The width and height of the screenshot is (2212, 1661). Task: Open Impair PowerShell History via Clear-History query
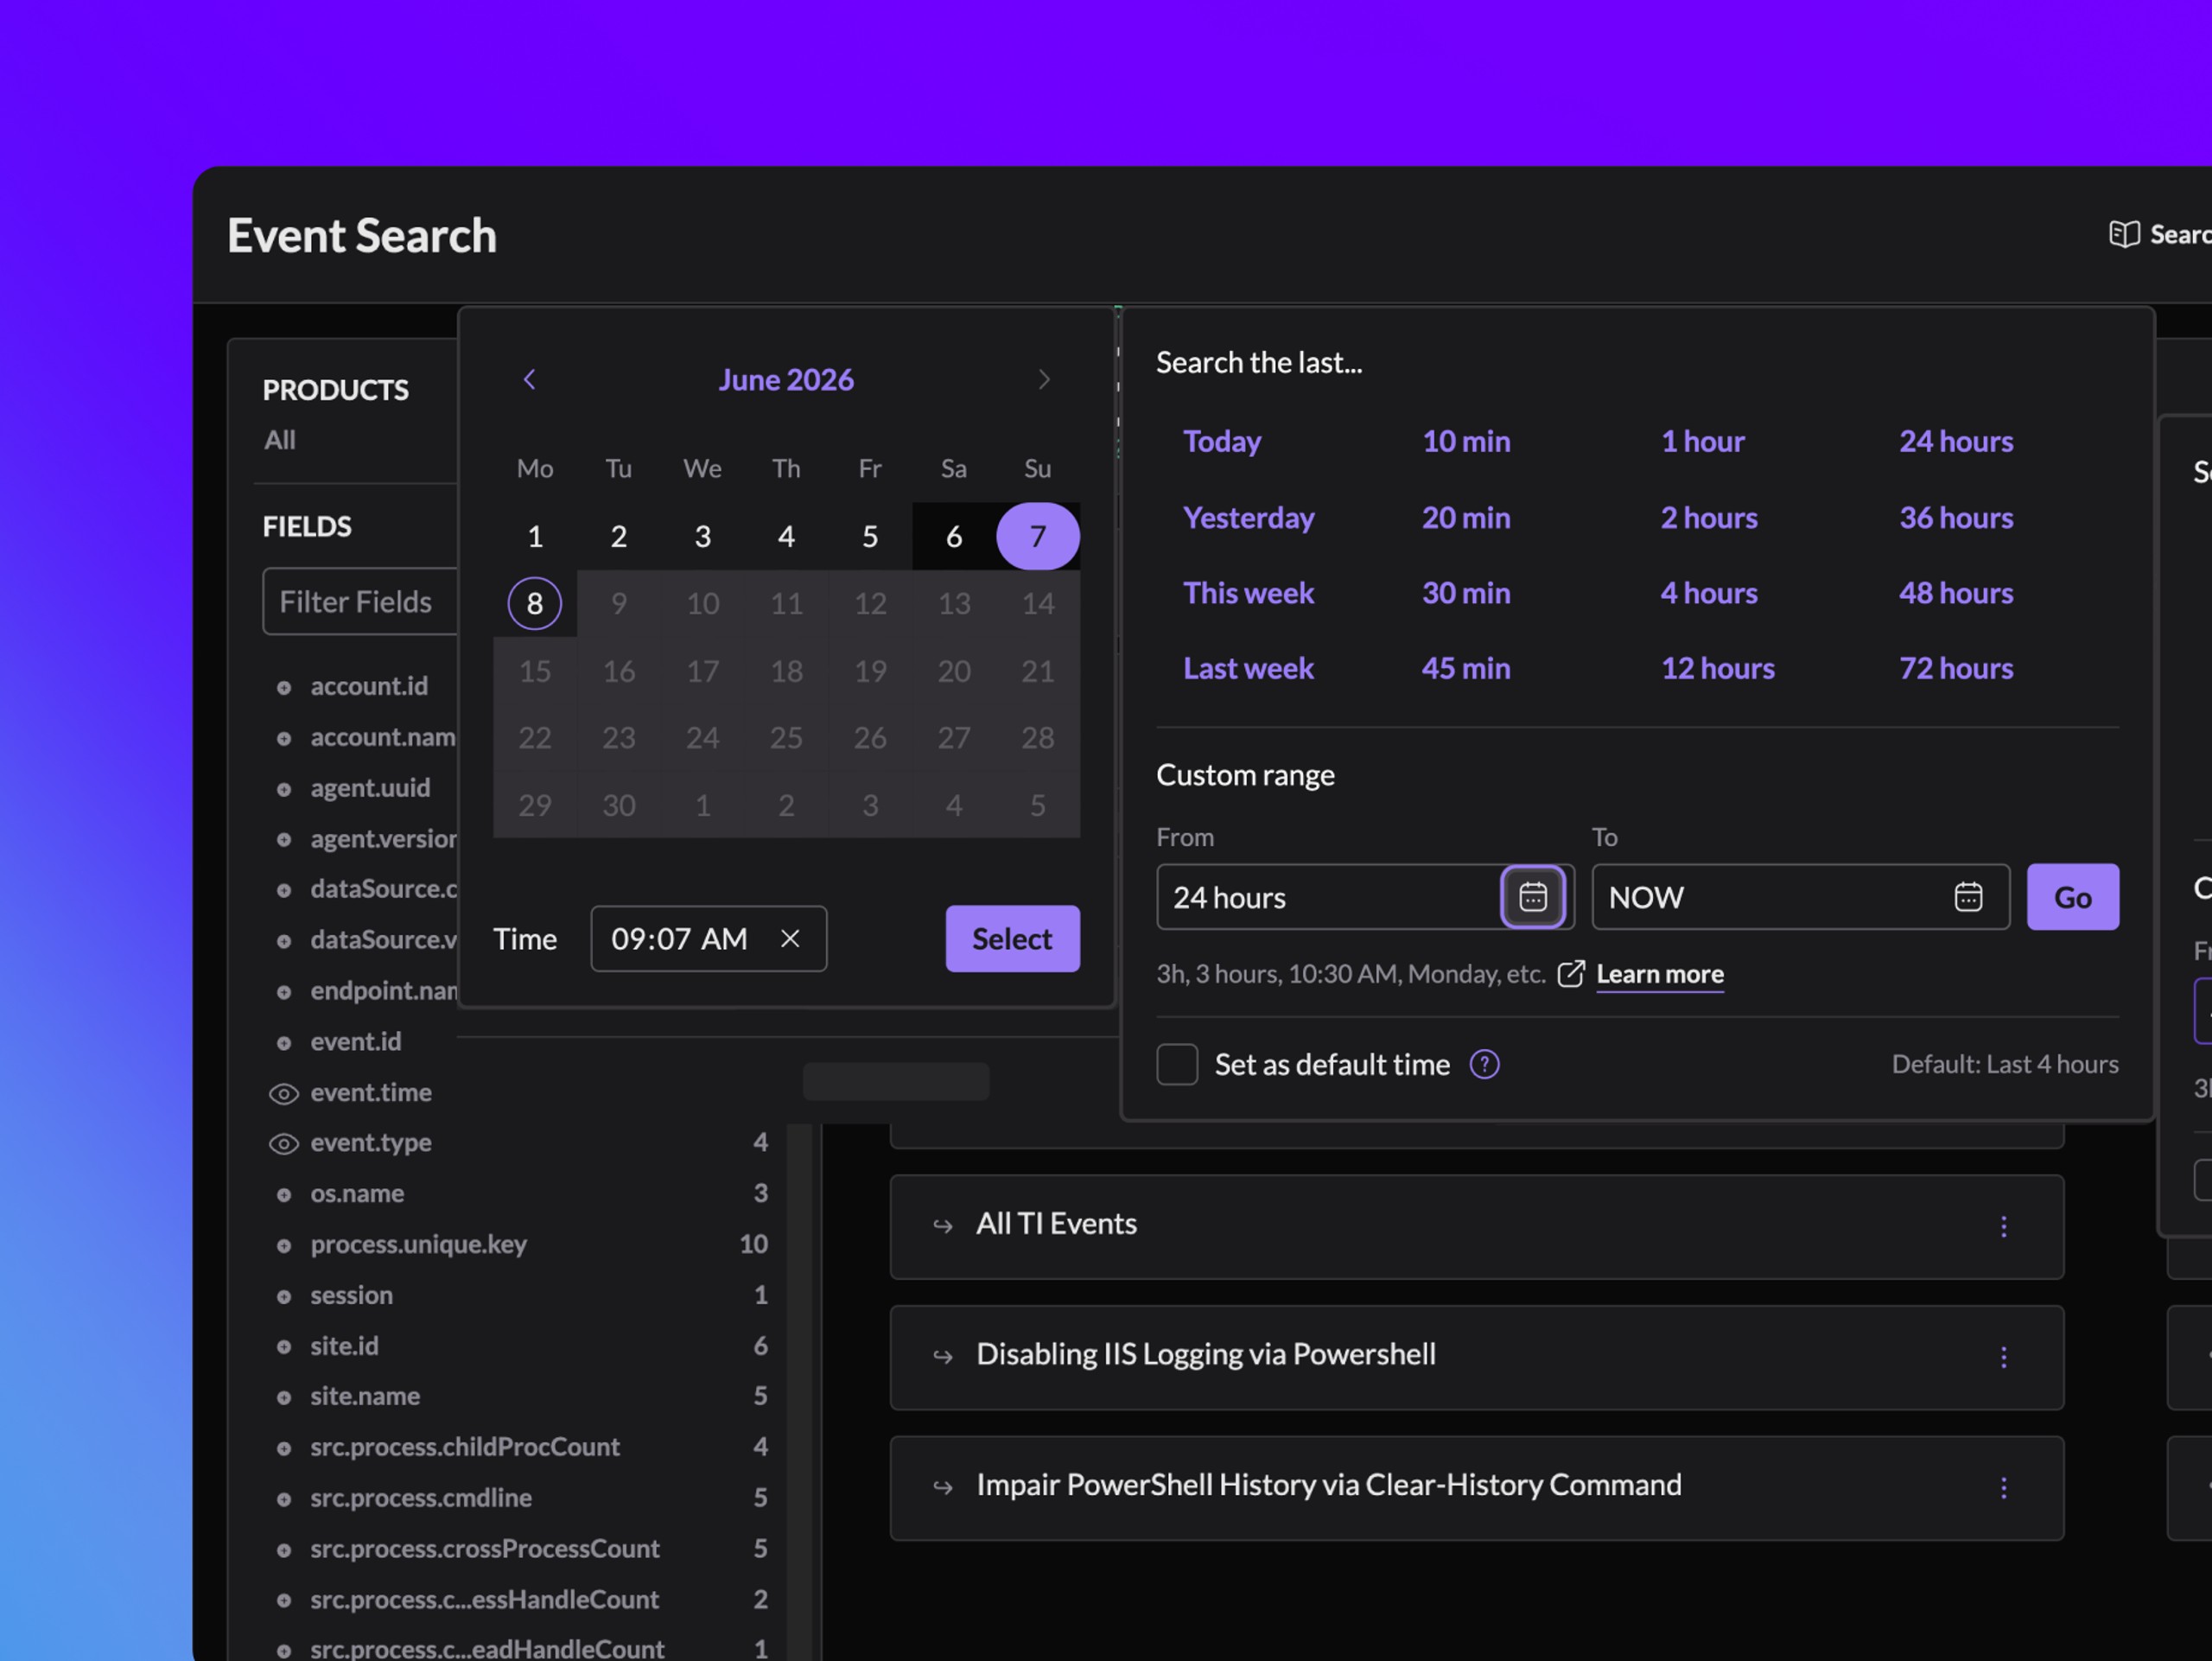(1476, 1488)
